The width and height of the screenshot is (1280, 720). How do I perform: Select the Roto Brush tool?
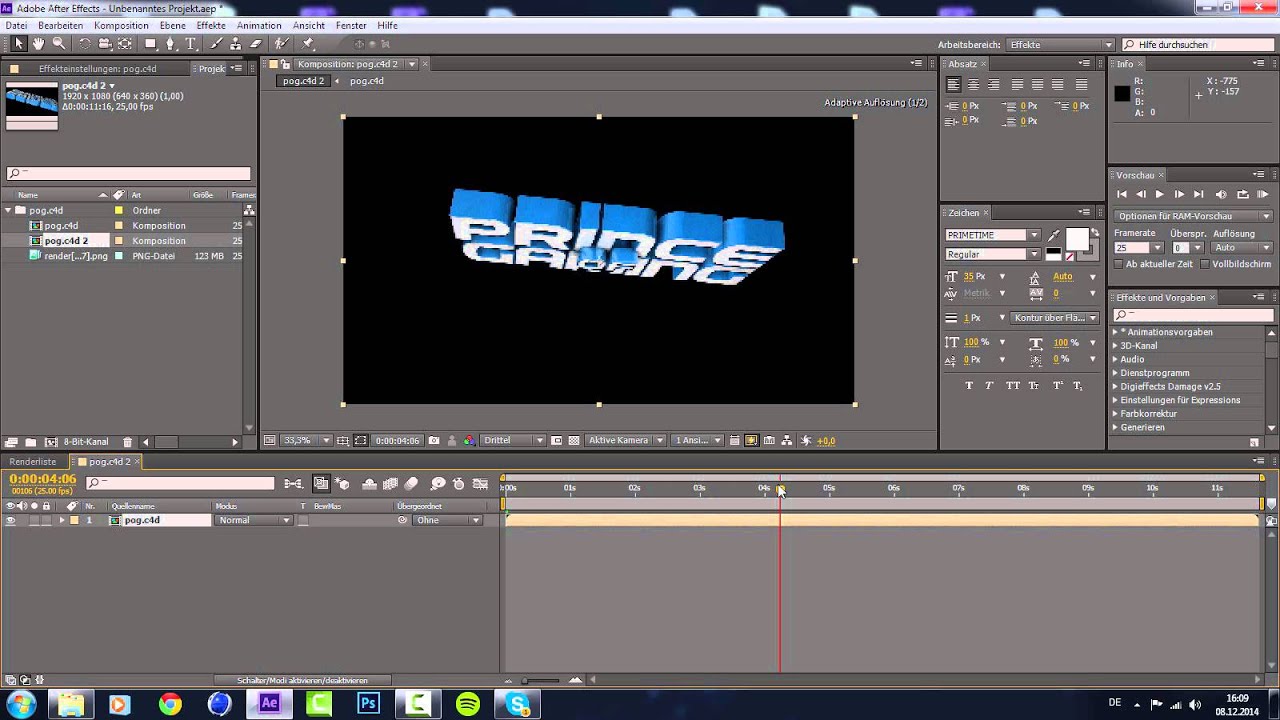tap(282, 44)
